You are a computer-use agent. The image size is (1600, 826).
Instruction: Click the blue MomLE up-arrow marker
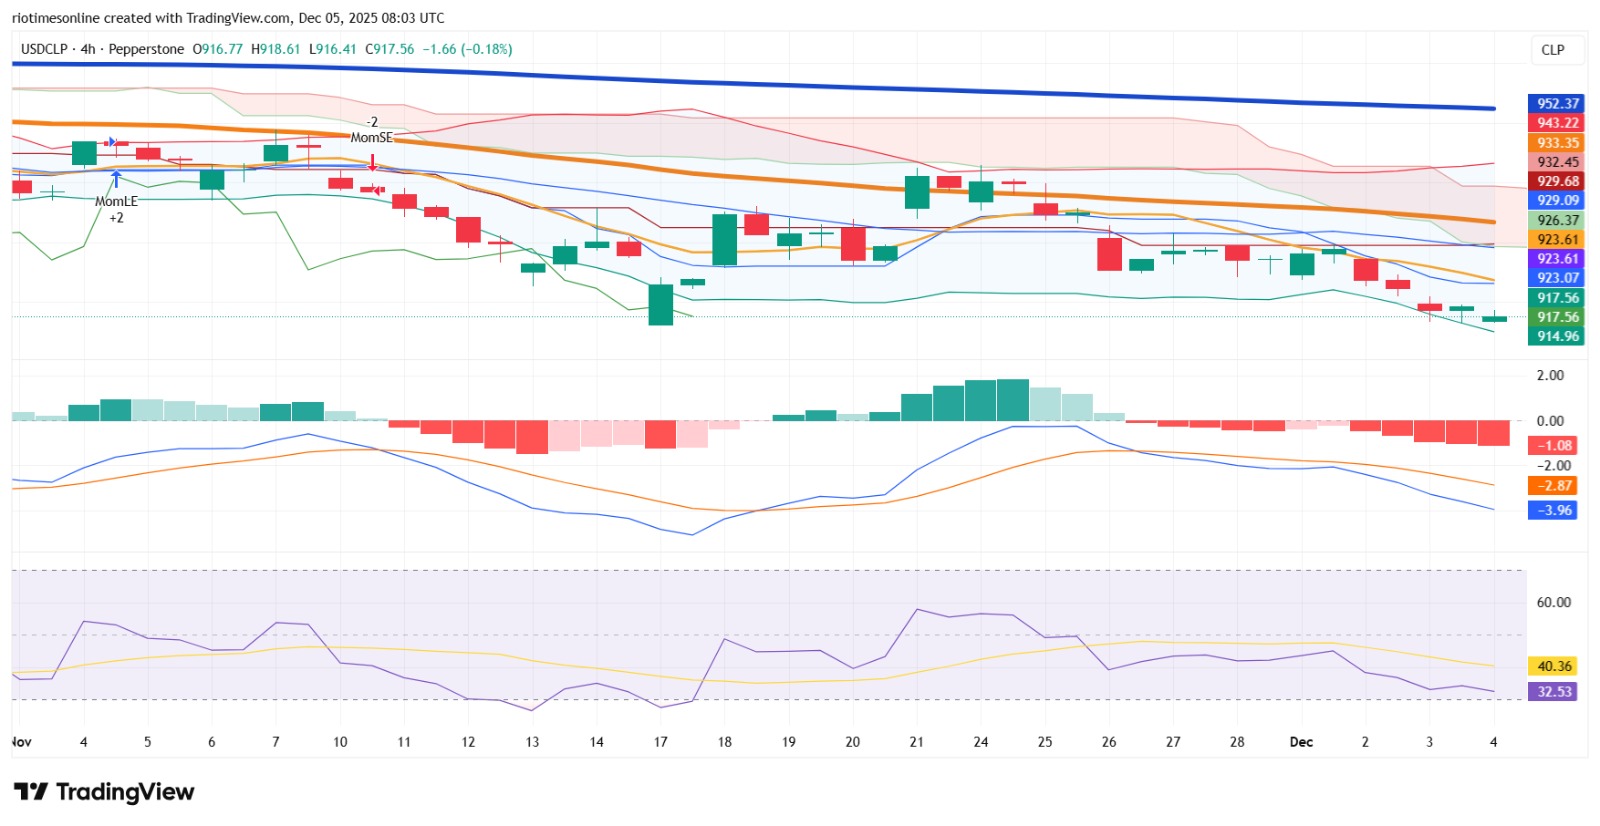click(x=117, y=180)
